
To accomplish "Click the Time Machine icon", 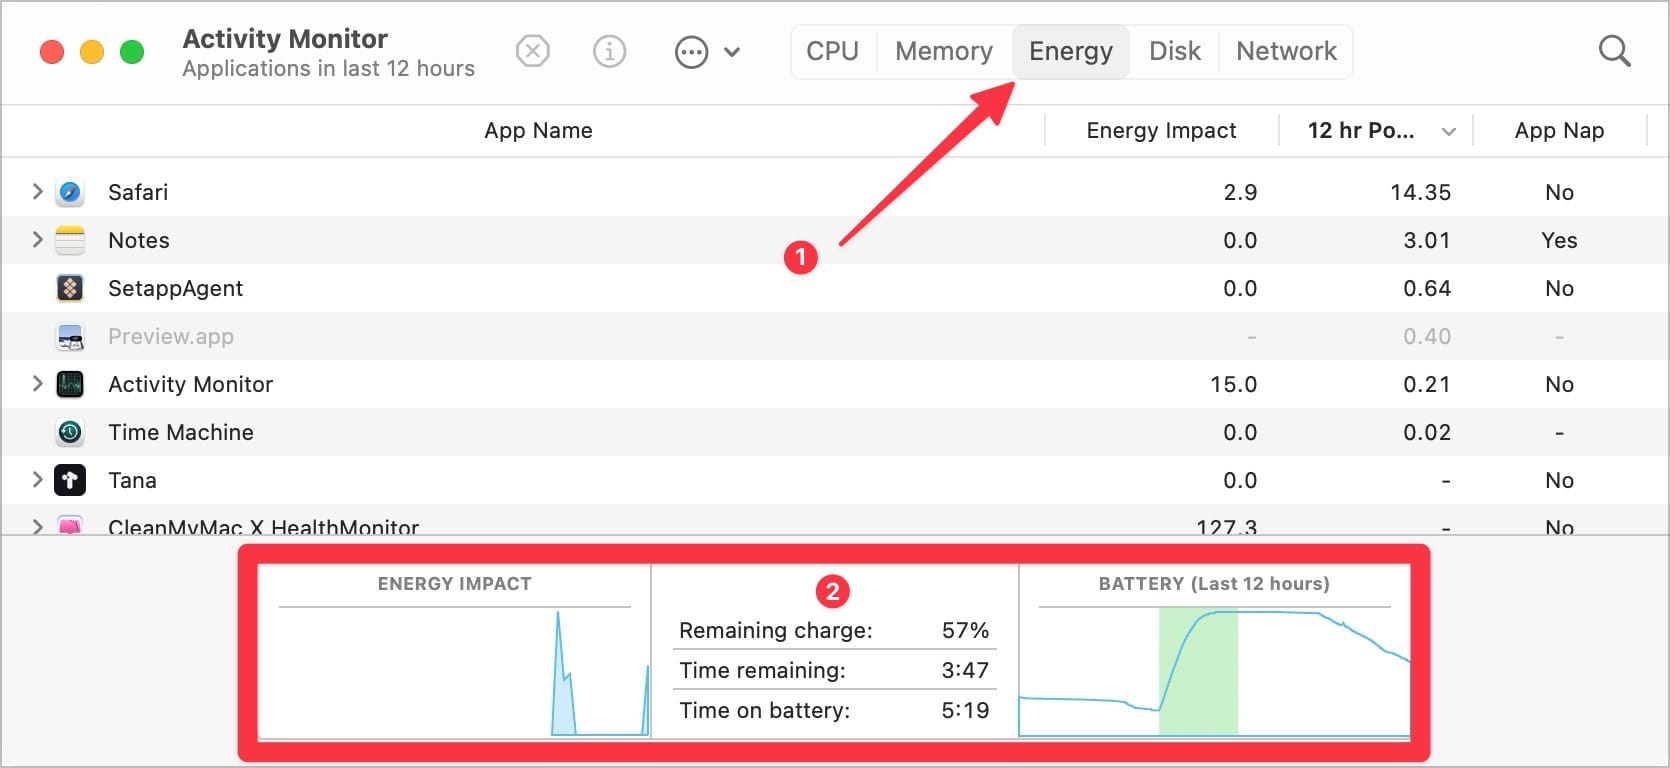I will click(70, 432).
